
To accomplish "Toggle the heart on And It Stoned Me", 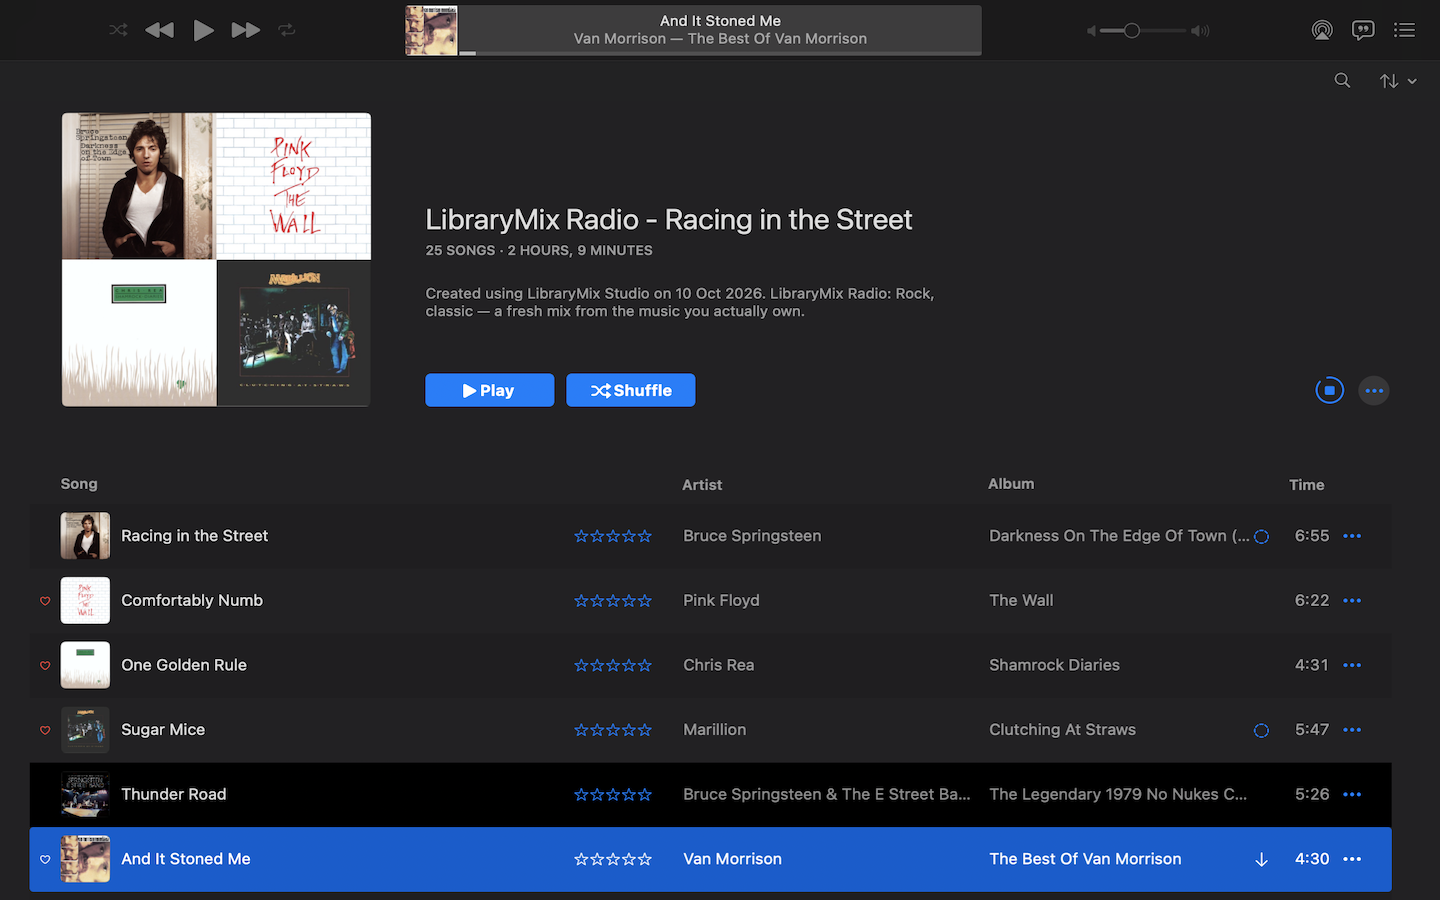I will pyautogui.click(x=45, y=859).
